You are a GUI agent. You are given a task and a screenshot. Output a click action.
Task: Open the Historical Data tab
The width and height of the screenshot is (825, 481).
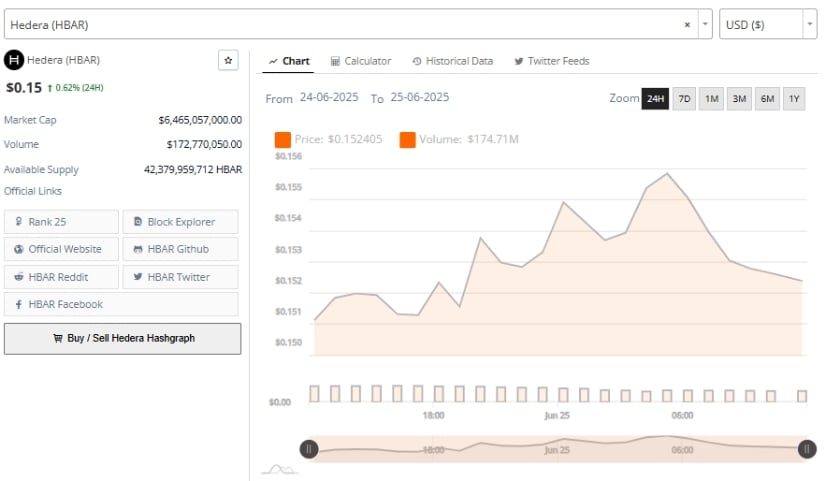(452, 61)
